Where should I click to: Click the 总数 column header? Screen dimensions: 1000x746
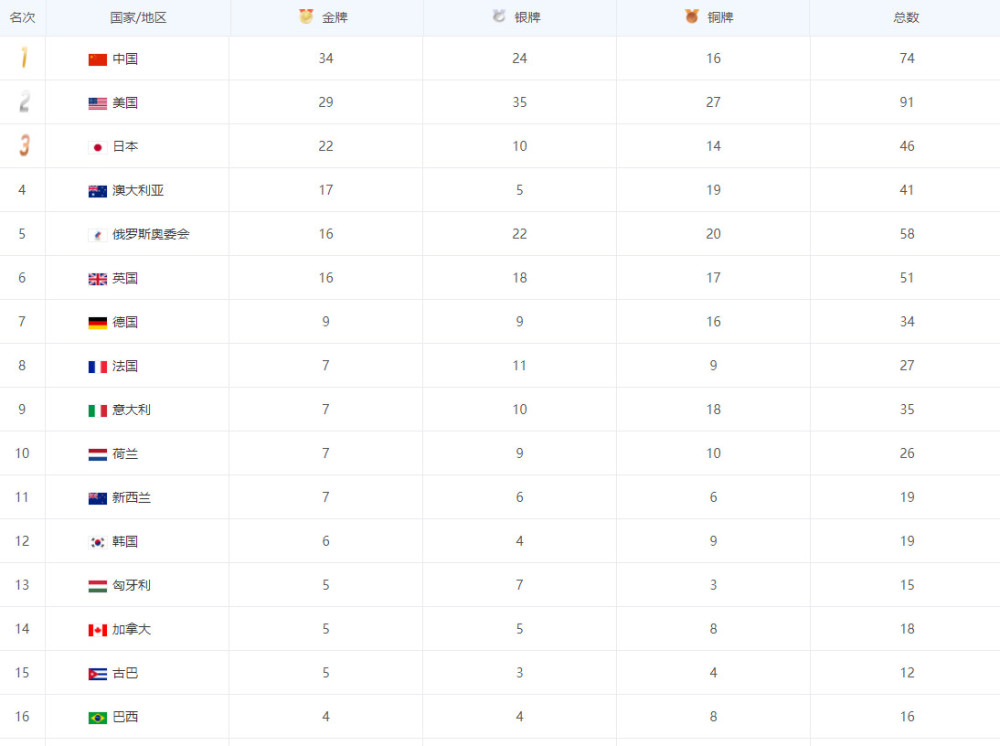pyautogui.click(x=906, y=18)
